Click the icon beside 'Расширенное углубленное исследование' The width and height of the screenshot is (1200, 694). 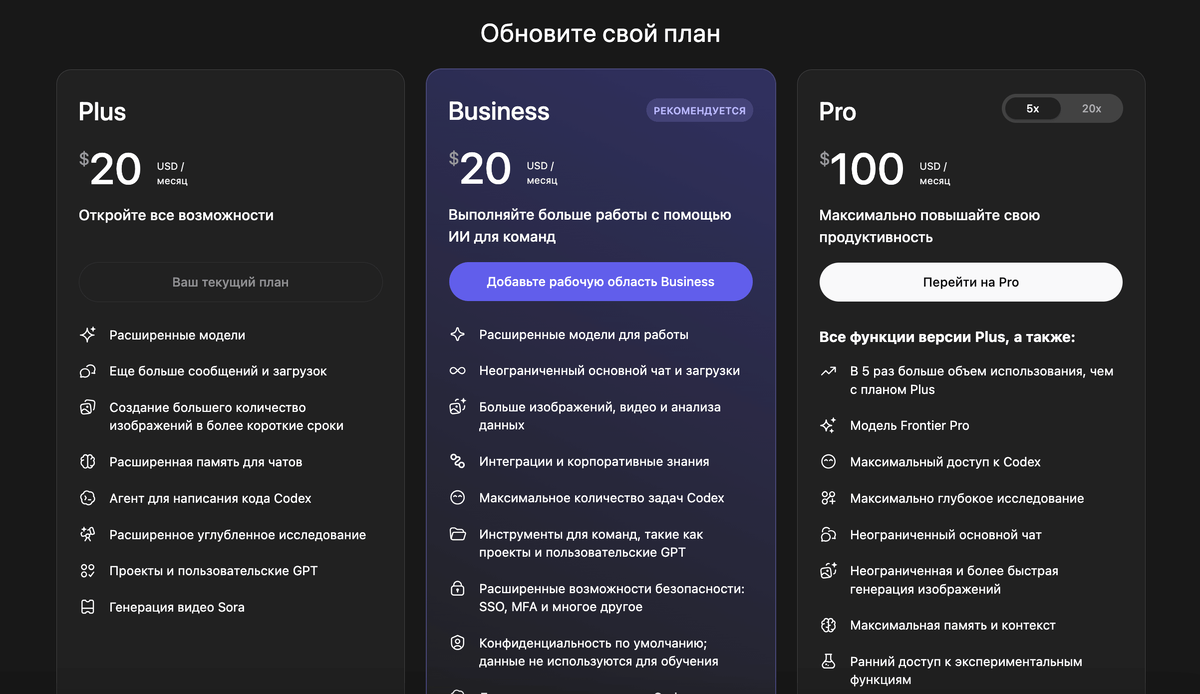(x=88, y=535)
